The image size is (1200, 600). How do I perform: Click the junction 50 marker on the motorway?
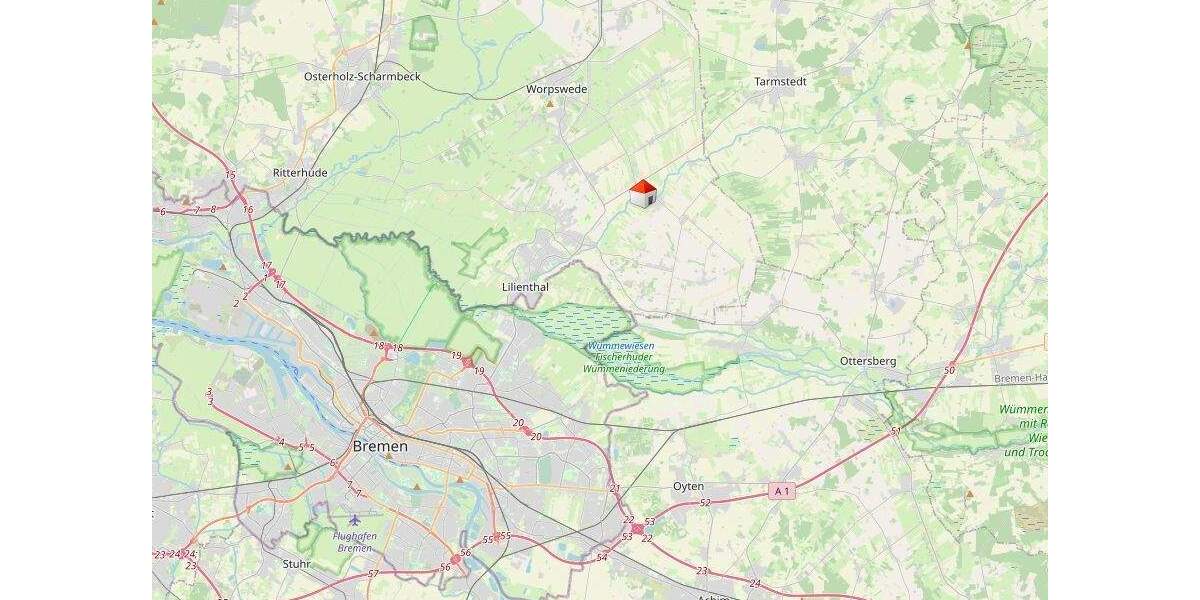coord(949,370)
